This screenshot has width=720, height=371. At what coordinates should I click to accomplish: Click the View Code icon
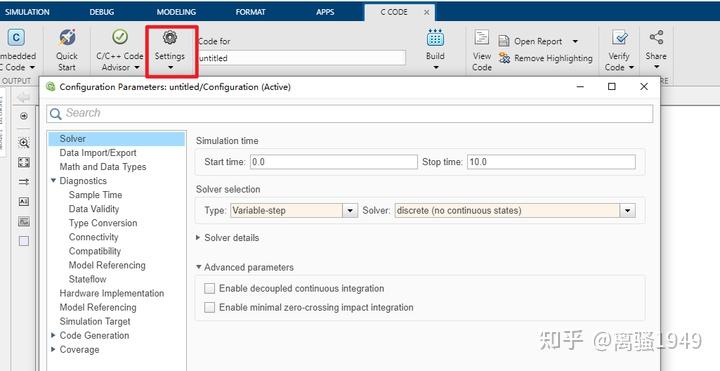[x=481, y=38]
